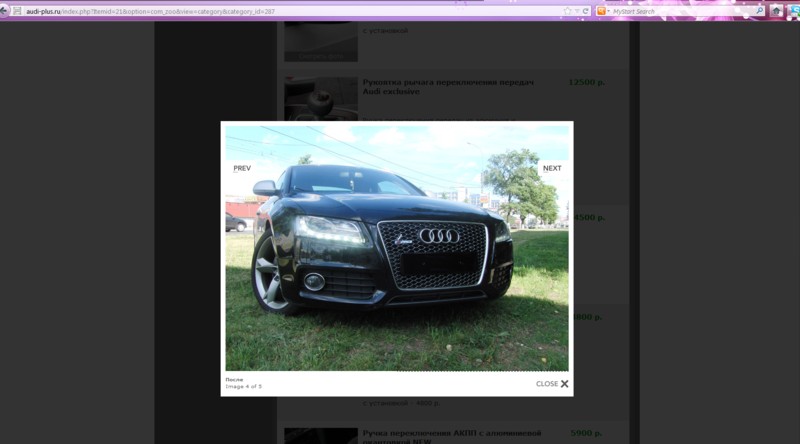Click the CLOSE text in the lightbox
Screen dimensions: 800x444
[547, 384]
